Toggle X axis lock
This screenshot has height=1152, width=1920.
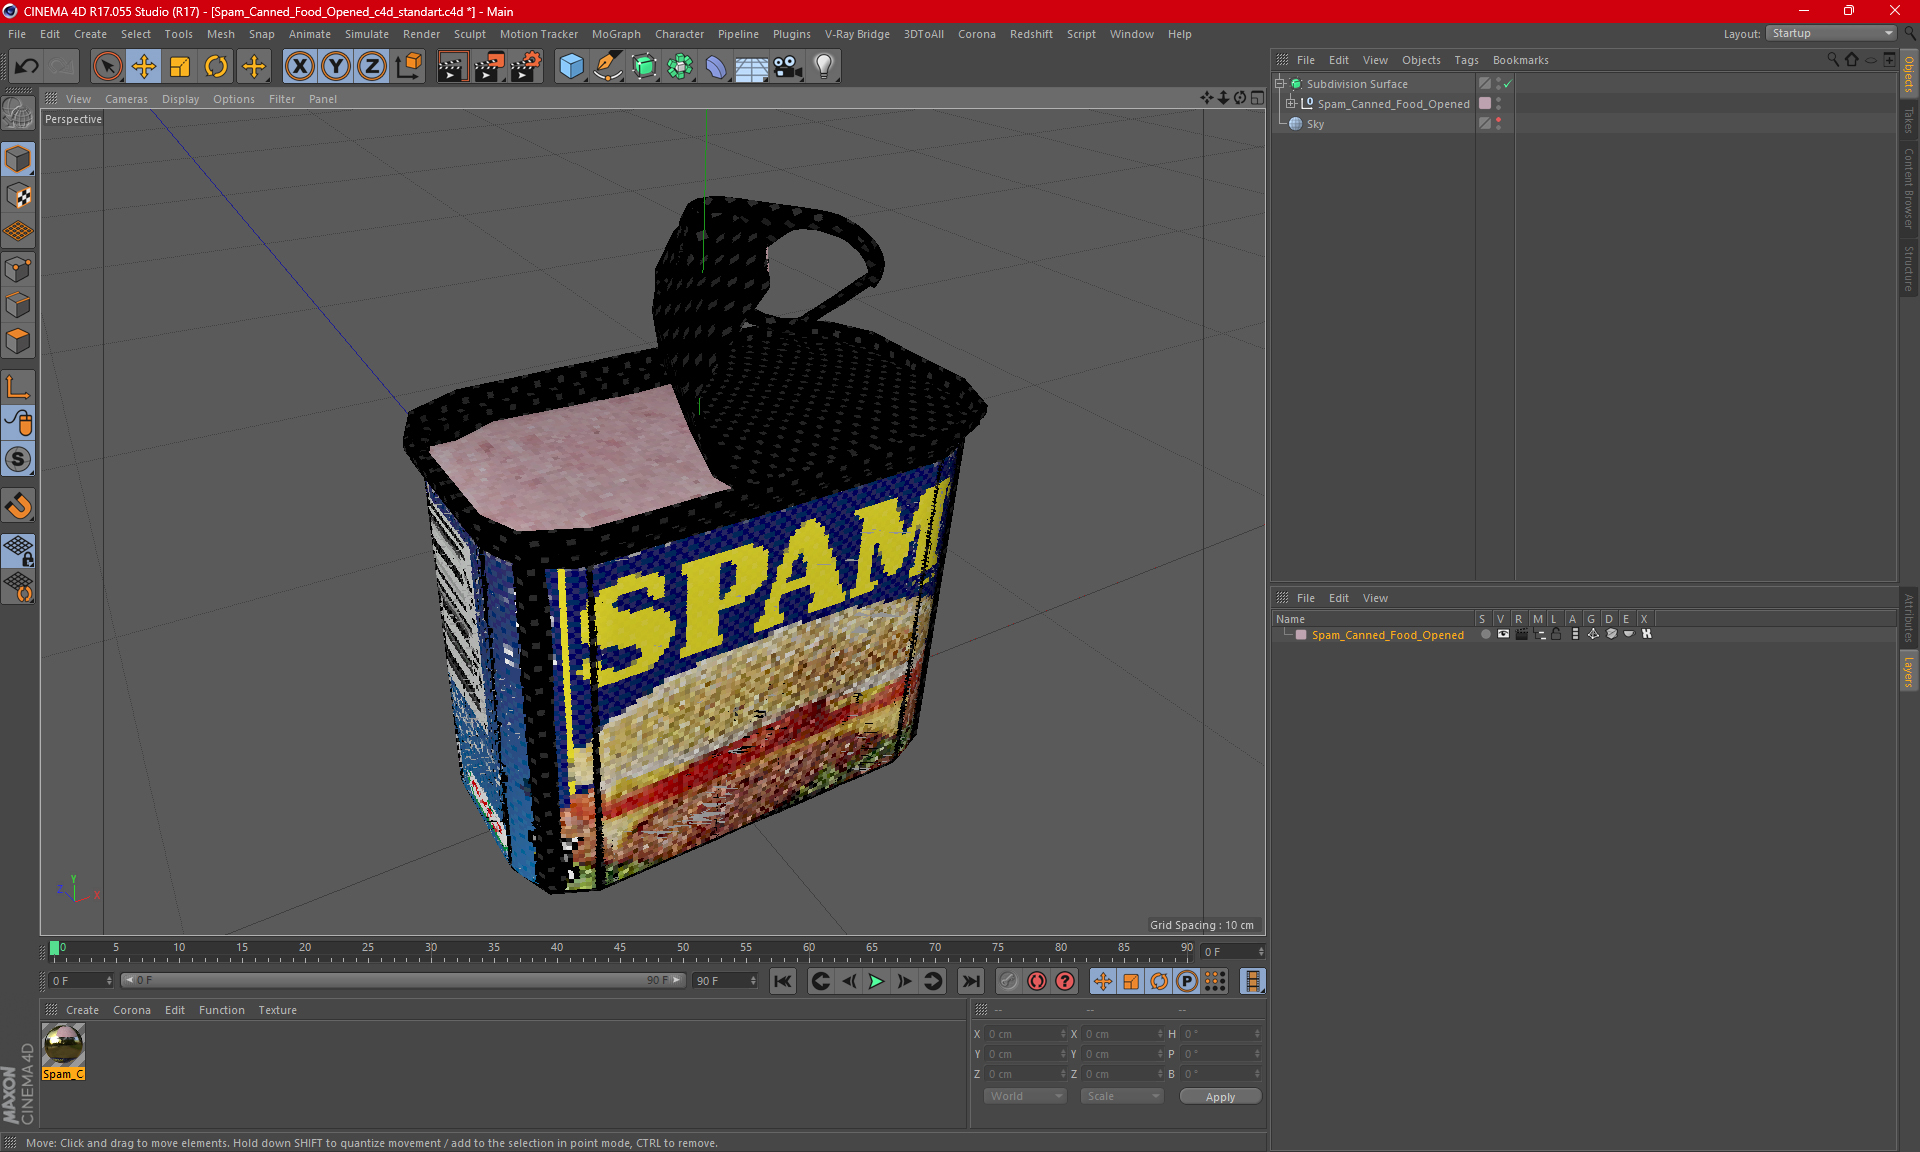(x=299, y=67)
